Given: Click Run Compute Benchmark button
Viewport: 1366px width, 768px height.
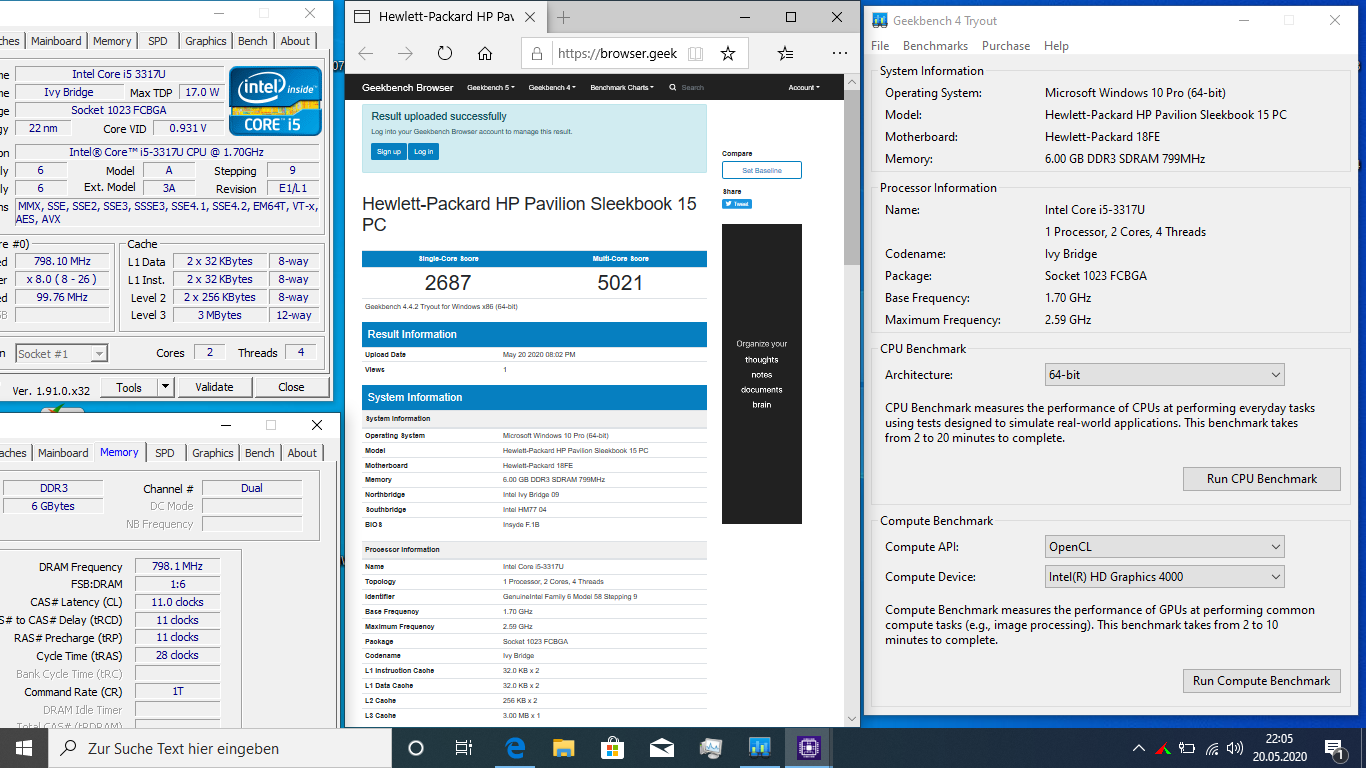Looking at the screenshot, I should pyautogui.click(x=1262, y=681).
